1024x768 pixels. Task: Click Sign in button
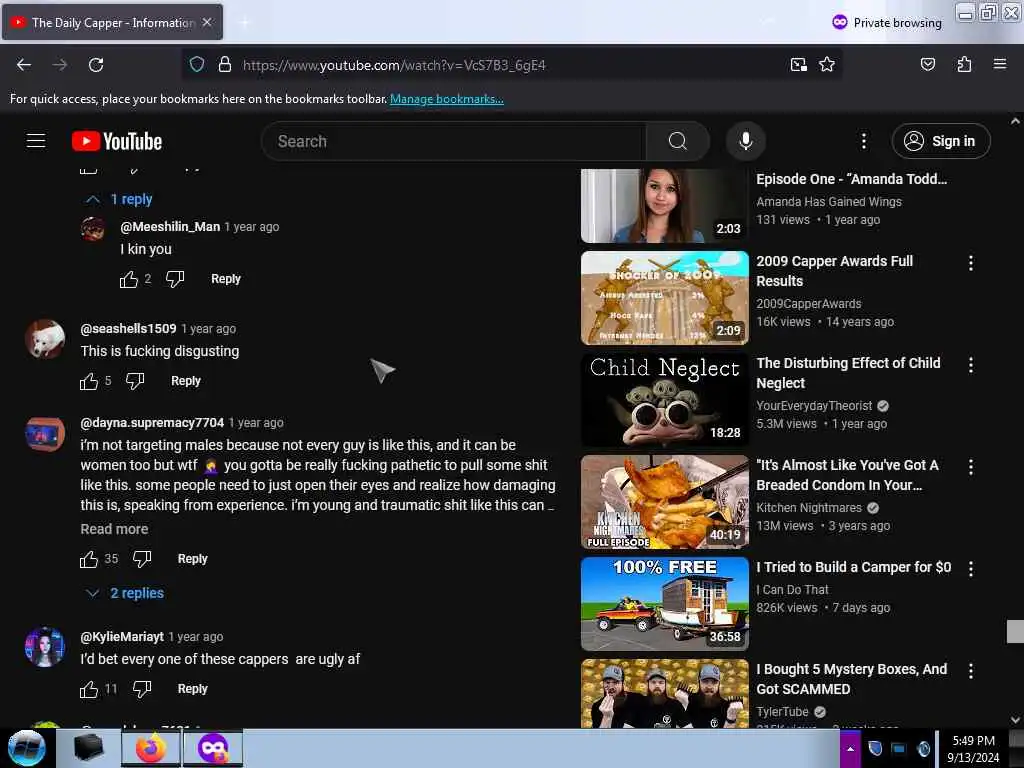[940, 141]
